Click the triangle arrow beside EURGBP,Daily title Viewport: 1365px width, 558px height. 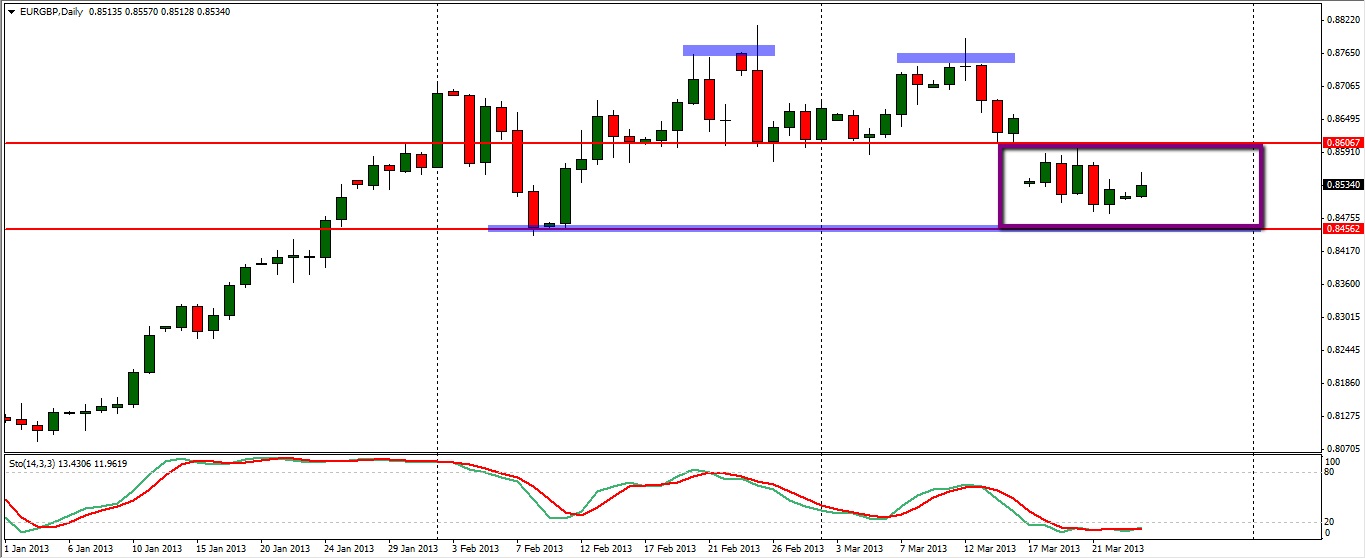point(10,12)
